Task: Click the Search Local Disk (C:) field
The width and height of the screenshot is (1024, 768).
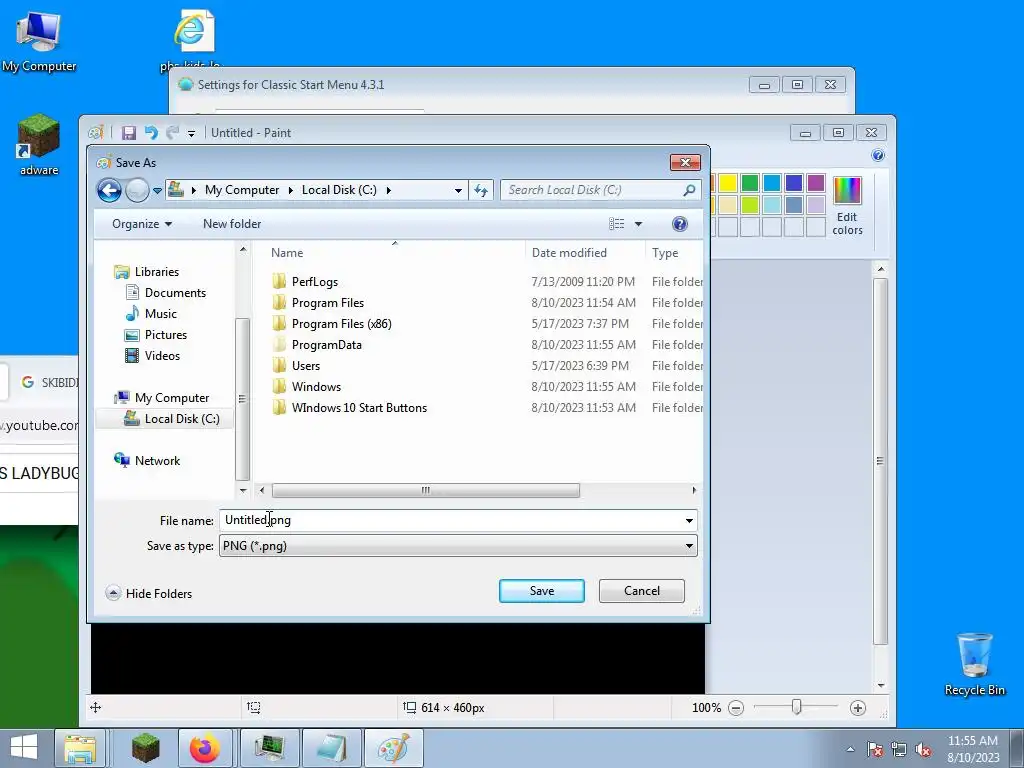Action: 600,190
